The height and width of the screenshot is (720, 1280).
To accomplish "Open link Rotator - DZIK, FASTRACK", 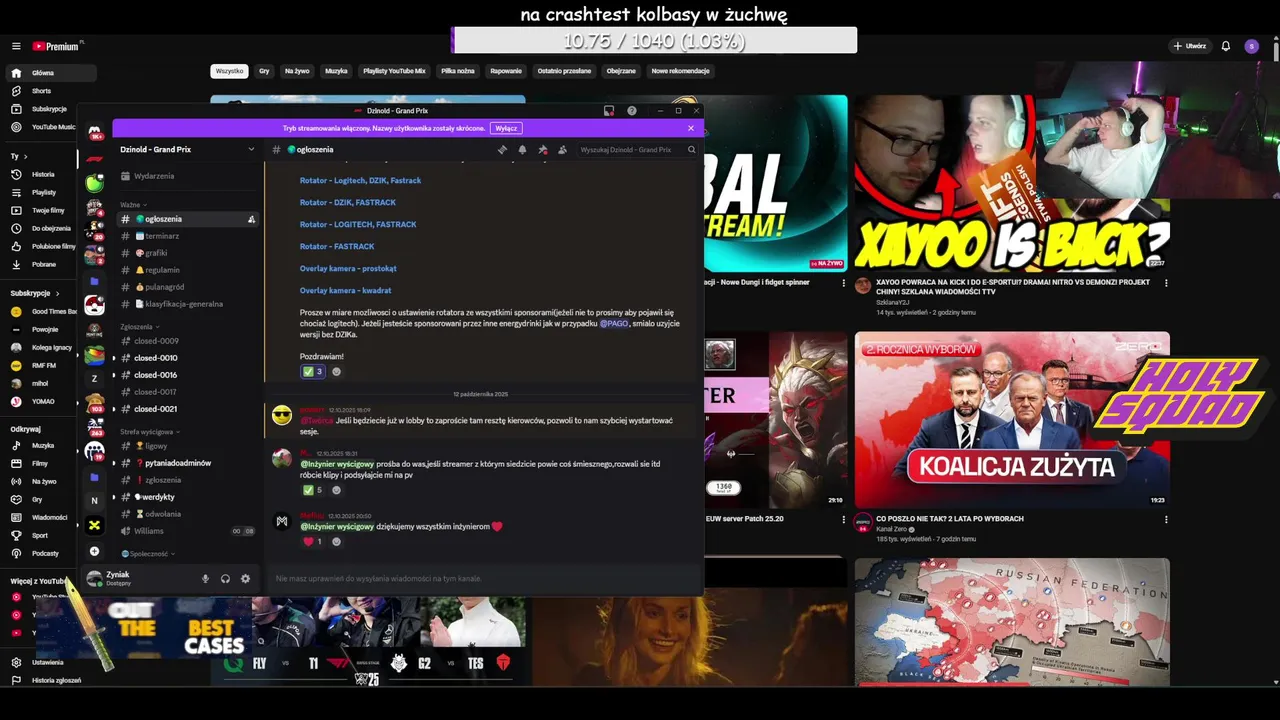I will (348, 203).
